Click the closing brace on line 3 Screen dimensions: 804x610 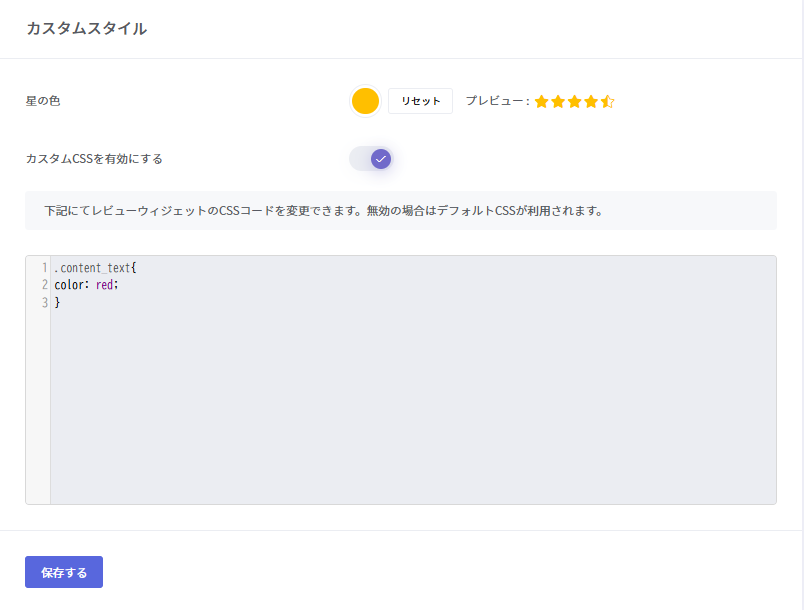coord(57,302)
